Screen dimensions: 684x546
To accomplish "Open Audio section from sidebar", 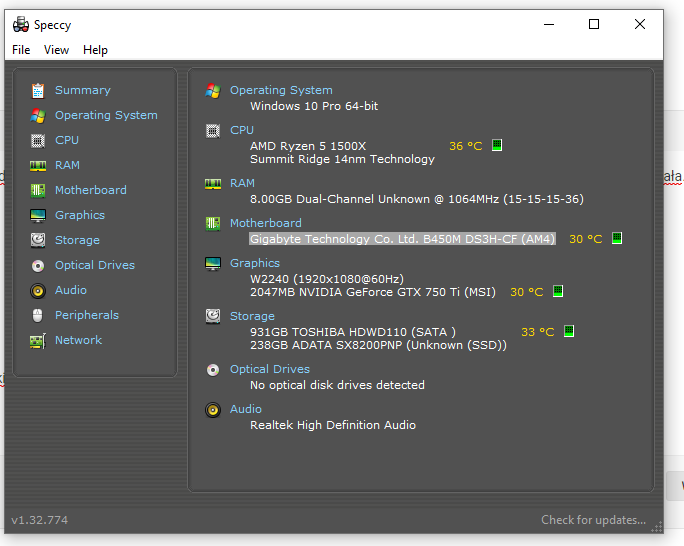I will (x=71, y=290).
